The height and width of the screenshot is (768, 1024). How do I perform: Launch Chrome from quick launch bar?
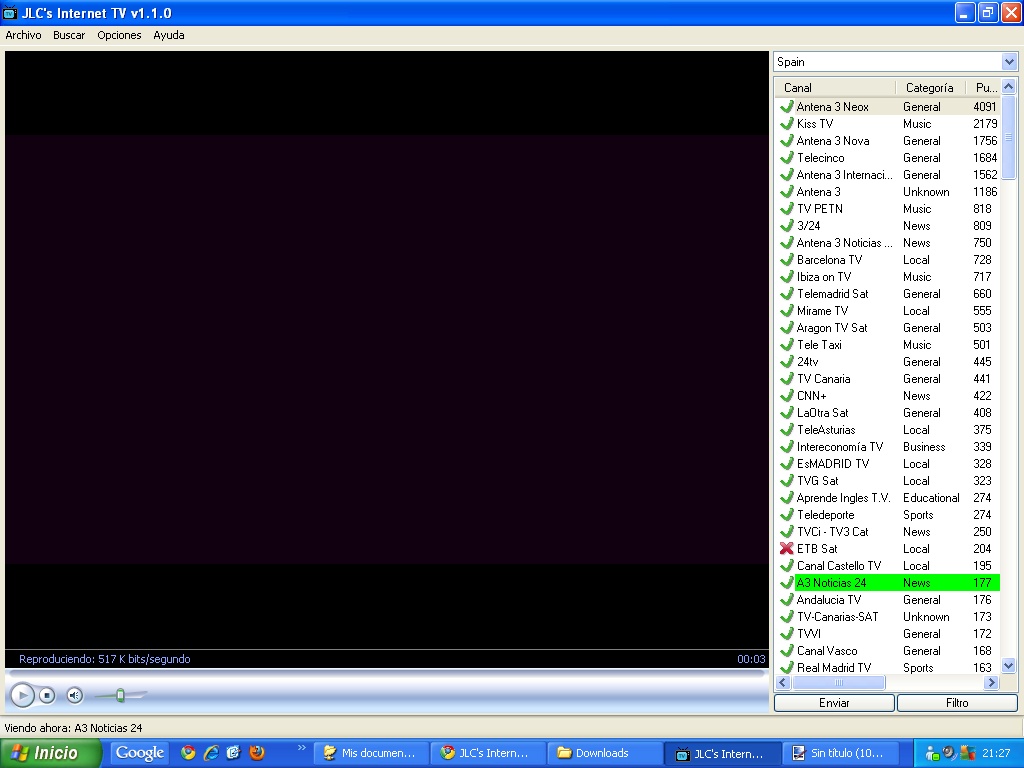pos(188,752)
